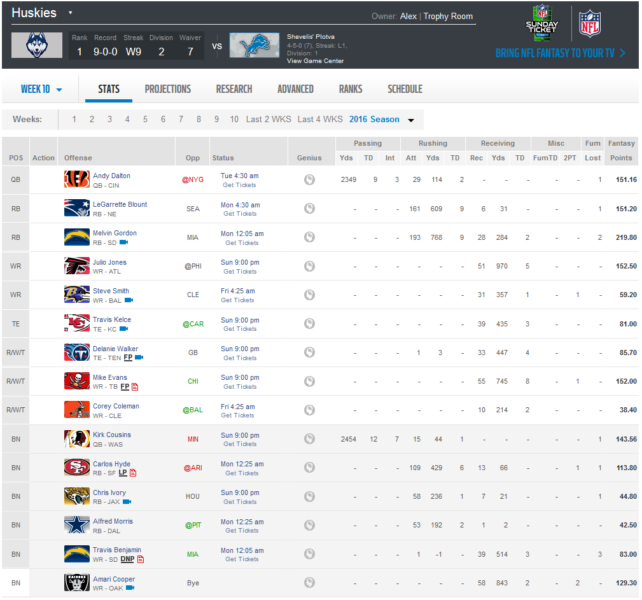Open the Genius clock icon for Melvin Gordon
Image resolution: width=642 pixels, height=600 pixels.
tap(309, 237)
